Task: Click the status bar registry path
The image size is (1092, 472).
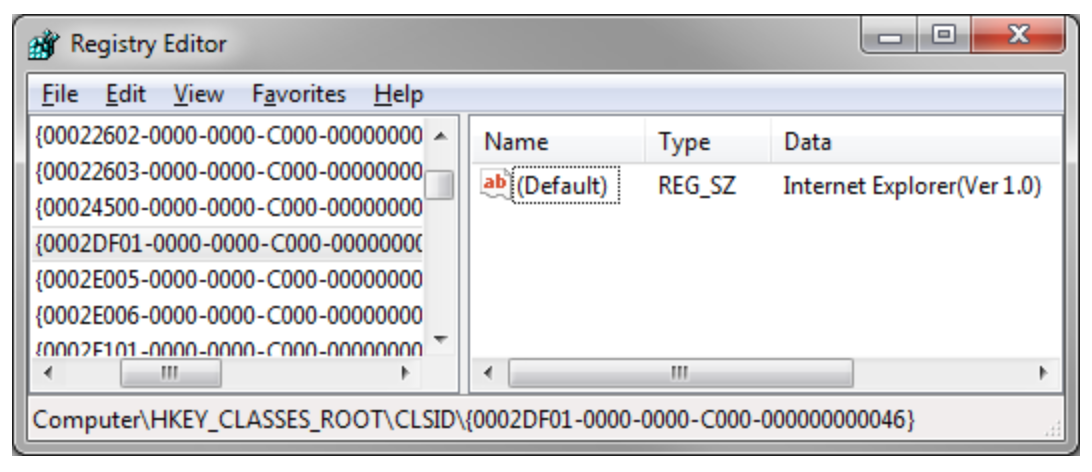Action: (474, 420)
